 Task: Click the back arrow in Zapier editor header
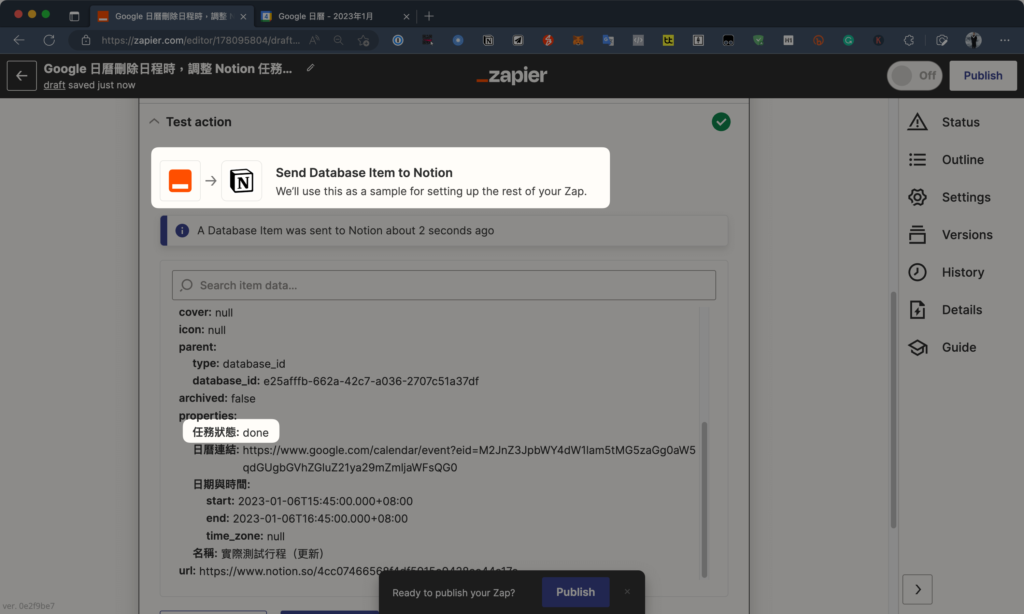click(22, 76)
